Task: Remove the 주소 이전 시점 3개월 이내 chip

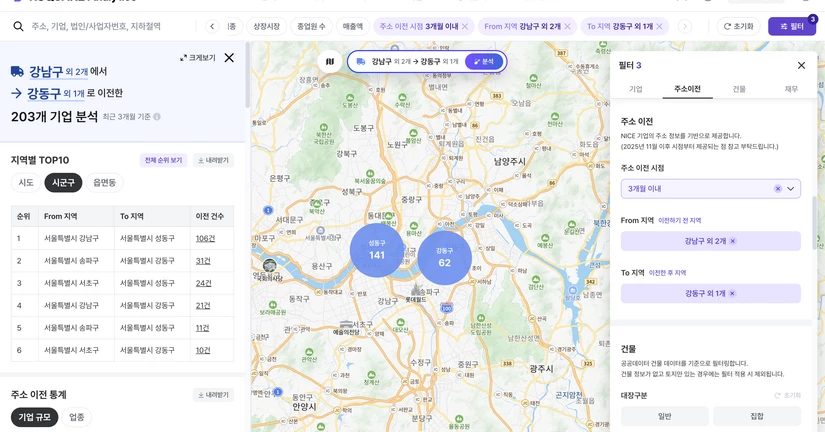Action: pyautogui.click(x=465, y=26)
